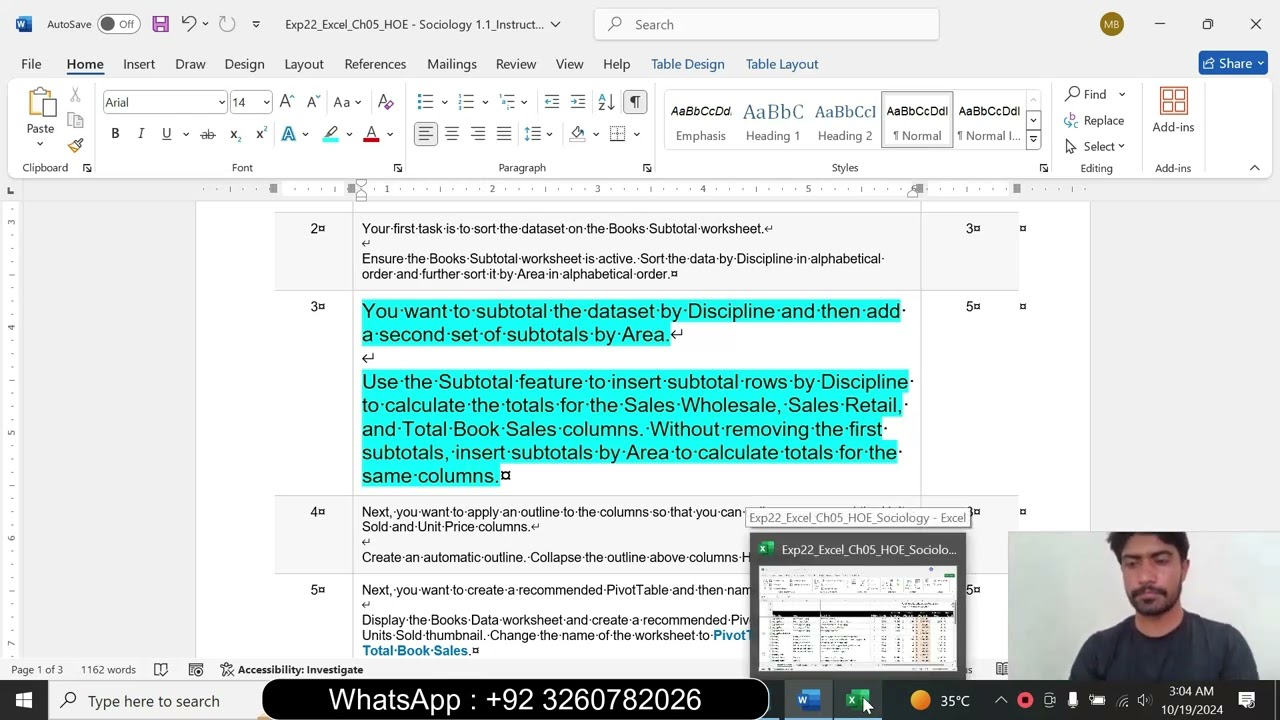Click the Search box in title bar
Screen dimensions: 1280x720
[766, 24]
